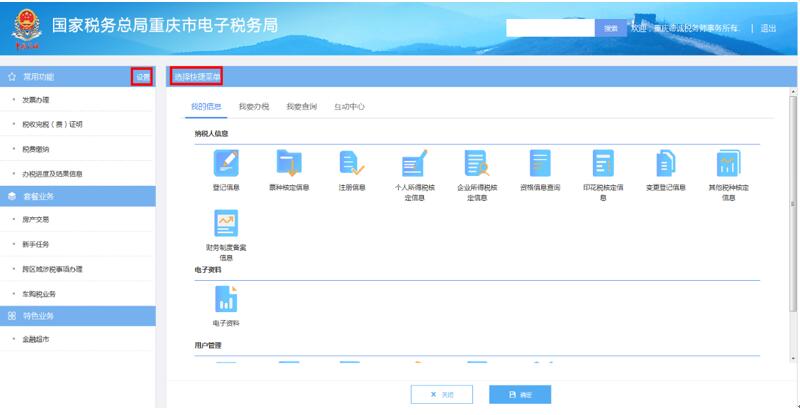Open 其他税种核定信息 icon
800x415 pixels.
pos(728,163)
